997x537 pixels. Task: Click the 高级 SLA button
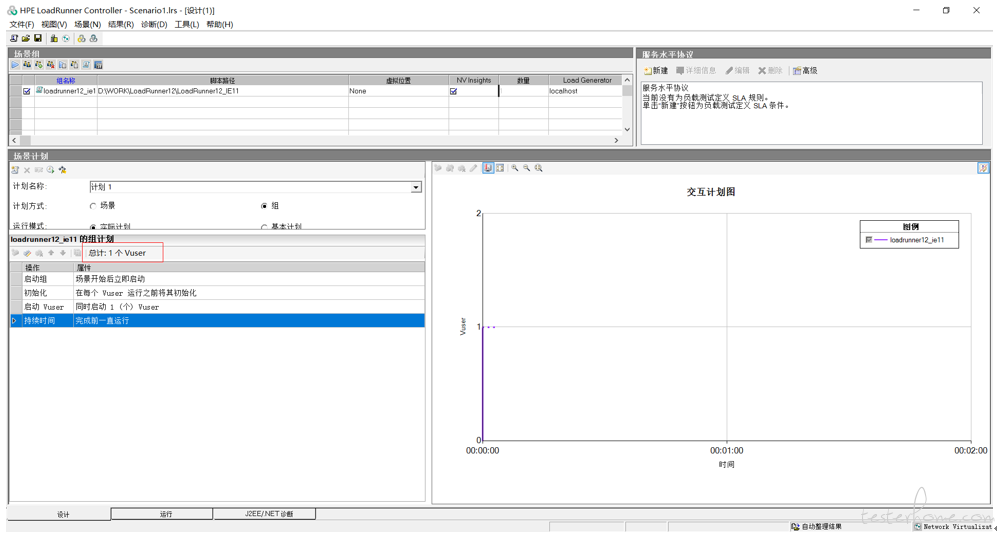pos(805,71)
